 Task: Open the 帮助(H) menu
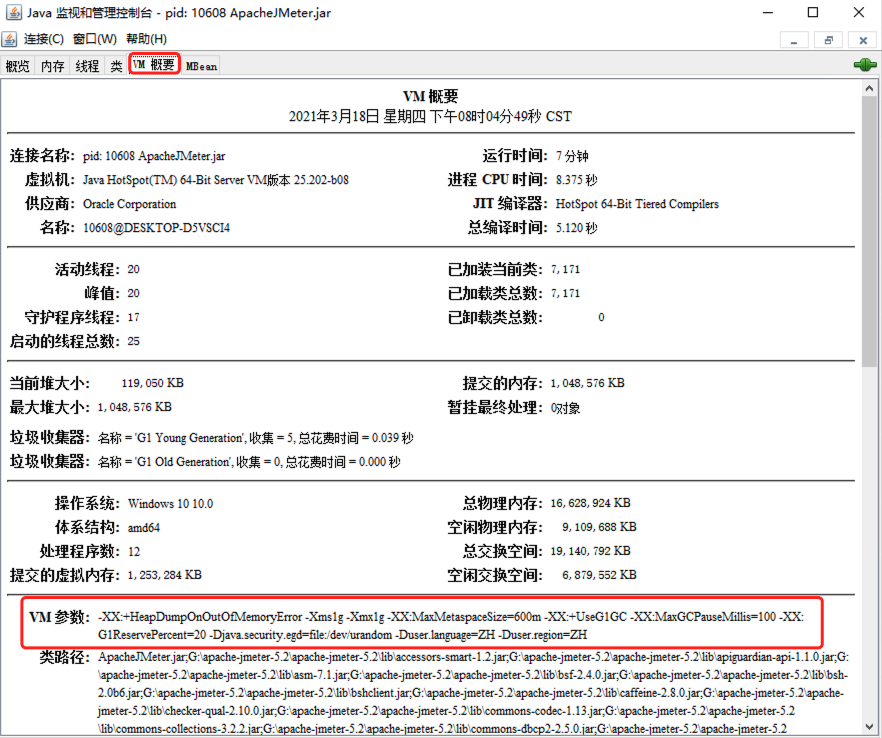point(146,39)
